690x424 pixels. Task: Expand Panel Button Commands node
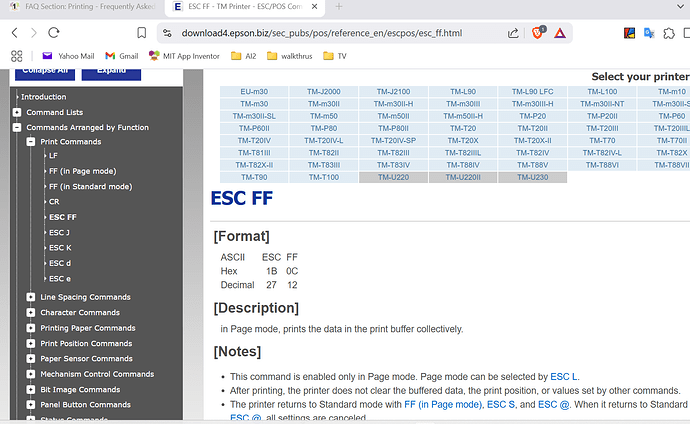(31, 405)
